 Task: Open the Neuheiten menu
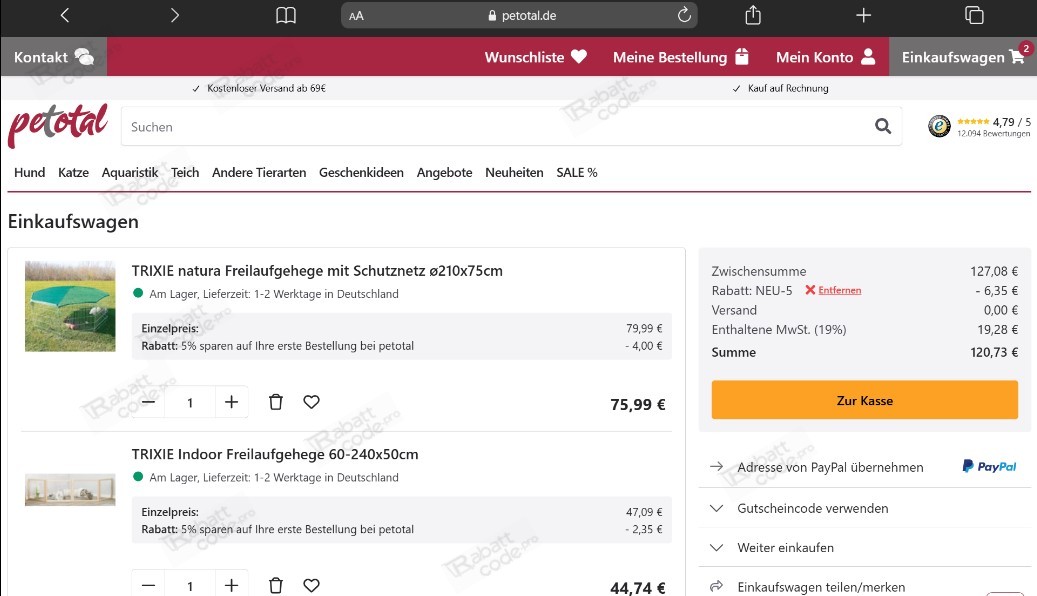(x=515, y=173)
